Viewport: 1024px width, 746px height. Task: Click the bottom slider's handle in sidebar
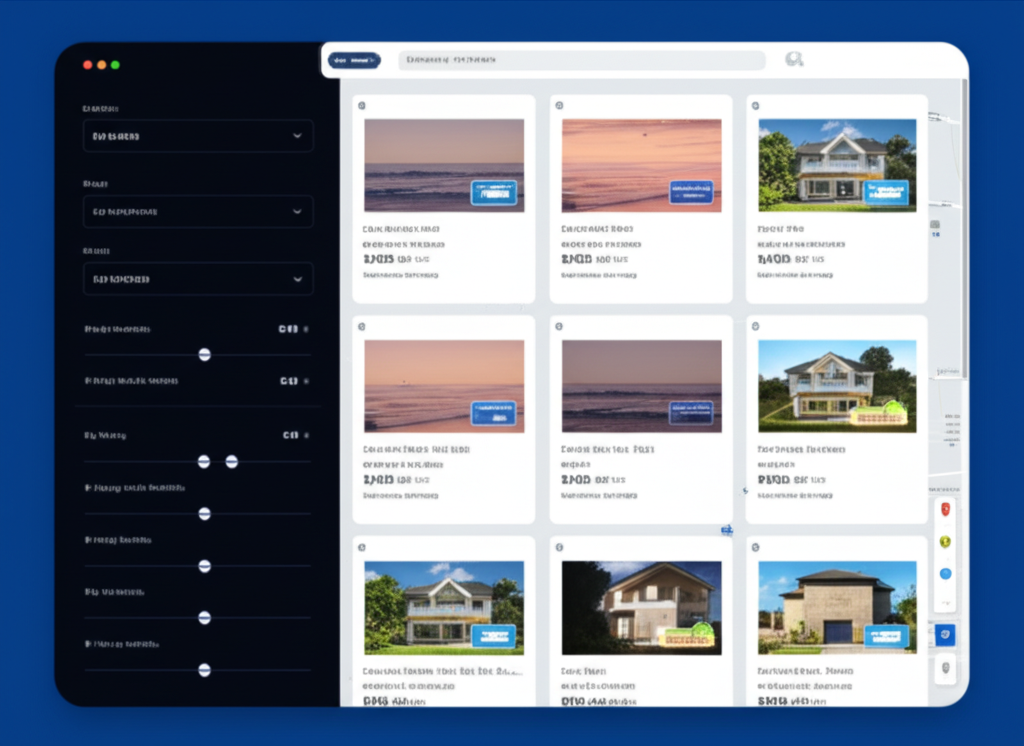(204, 670)
